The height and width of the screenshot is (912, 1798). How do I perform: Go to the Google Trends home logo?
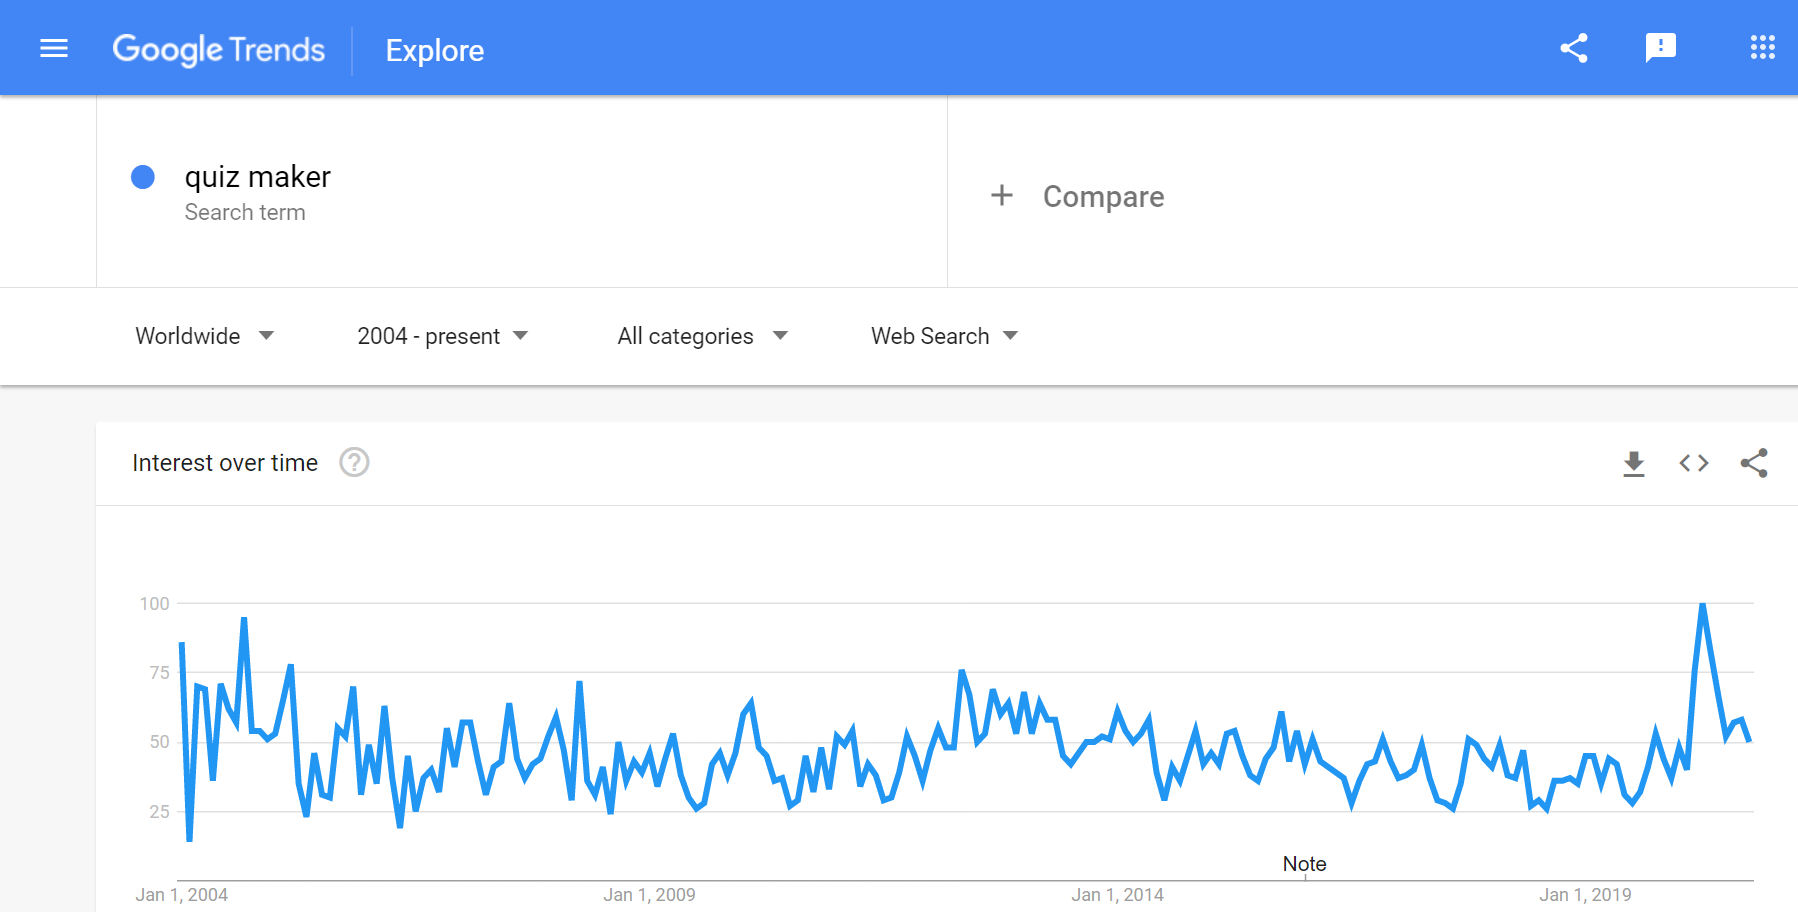tap(219, 50)
